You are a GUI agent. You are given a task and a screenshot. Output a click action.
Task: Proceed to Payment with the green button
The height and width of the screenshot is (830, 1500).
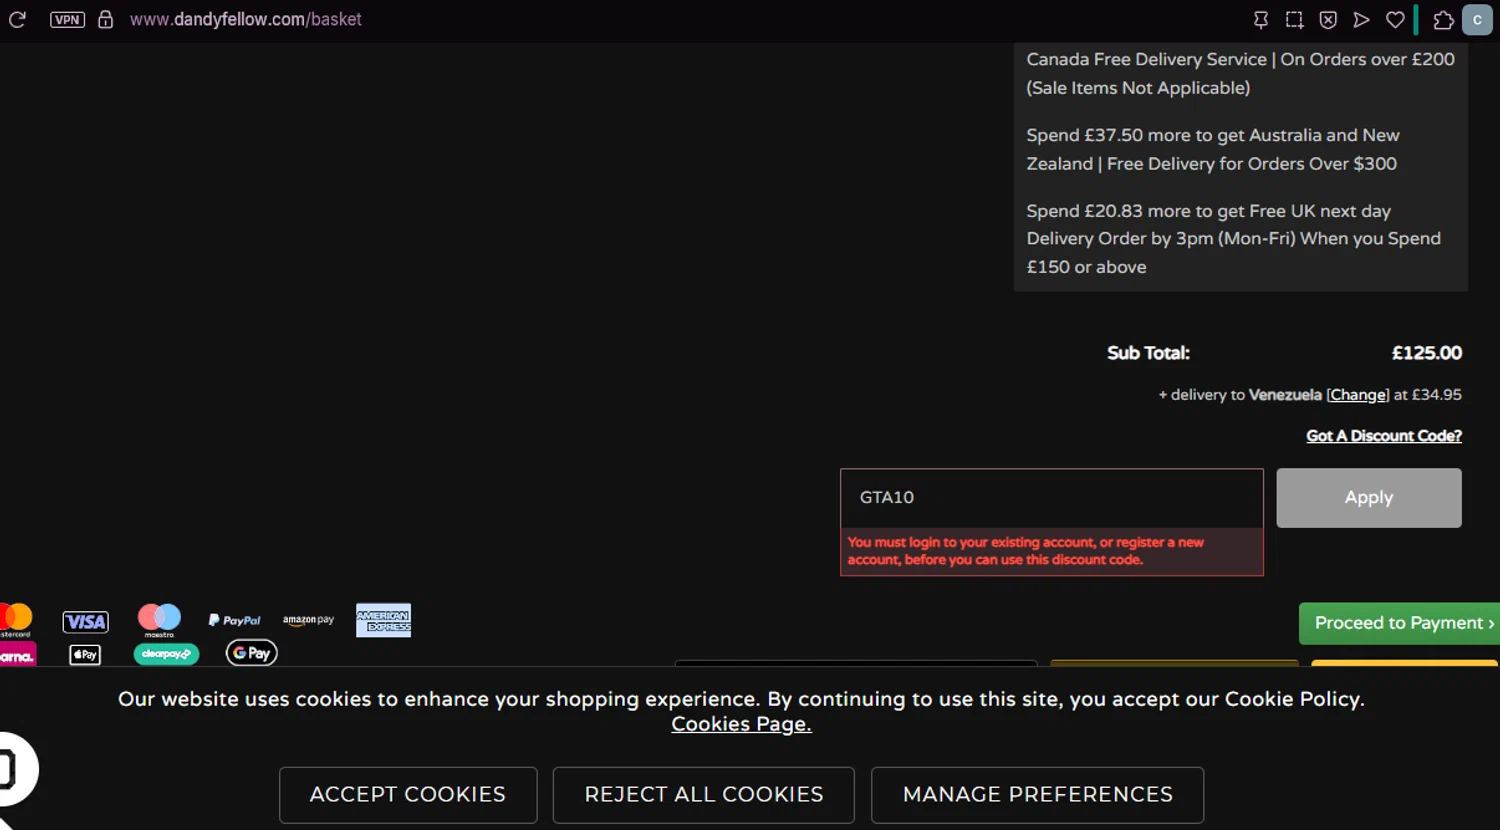point(1399,623)
